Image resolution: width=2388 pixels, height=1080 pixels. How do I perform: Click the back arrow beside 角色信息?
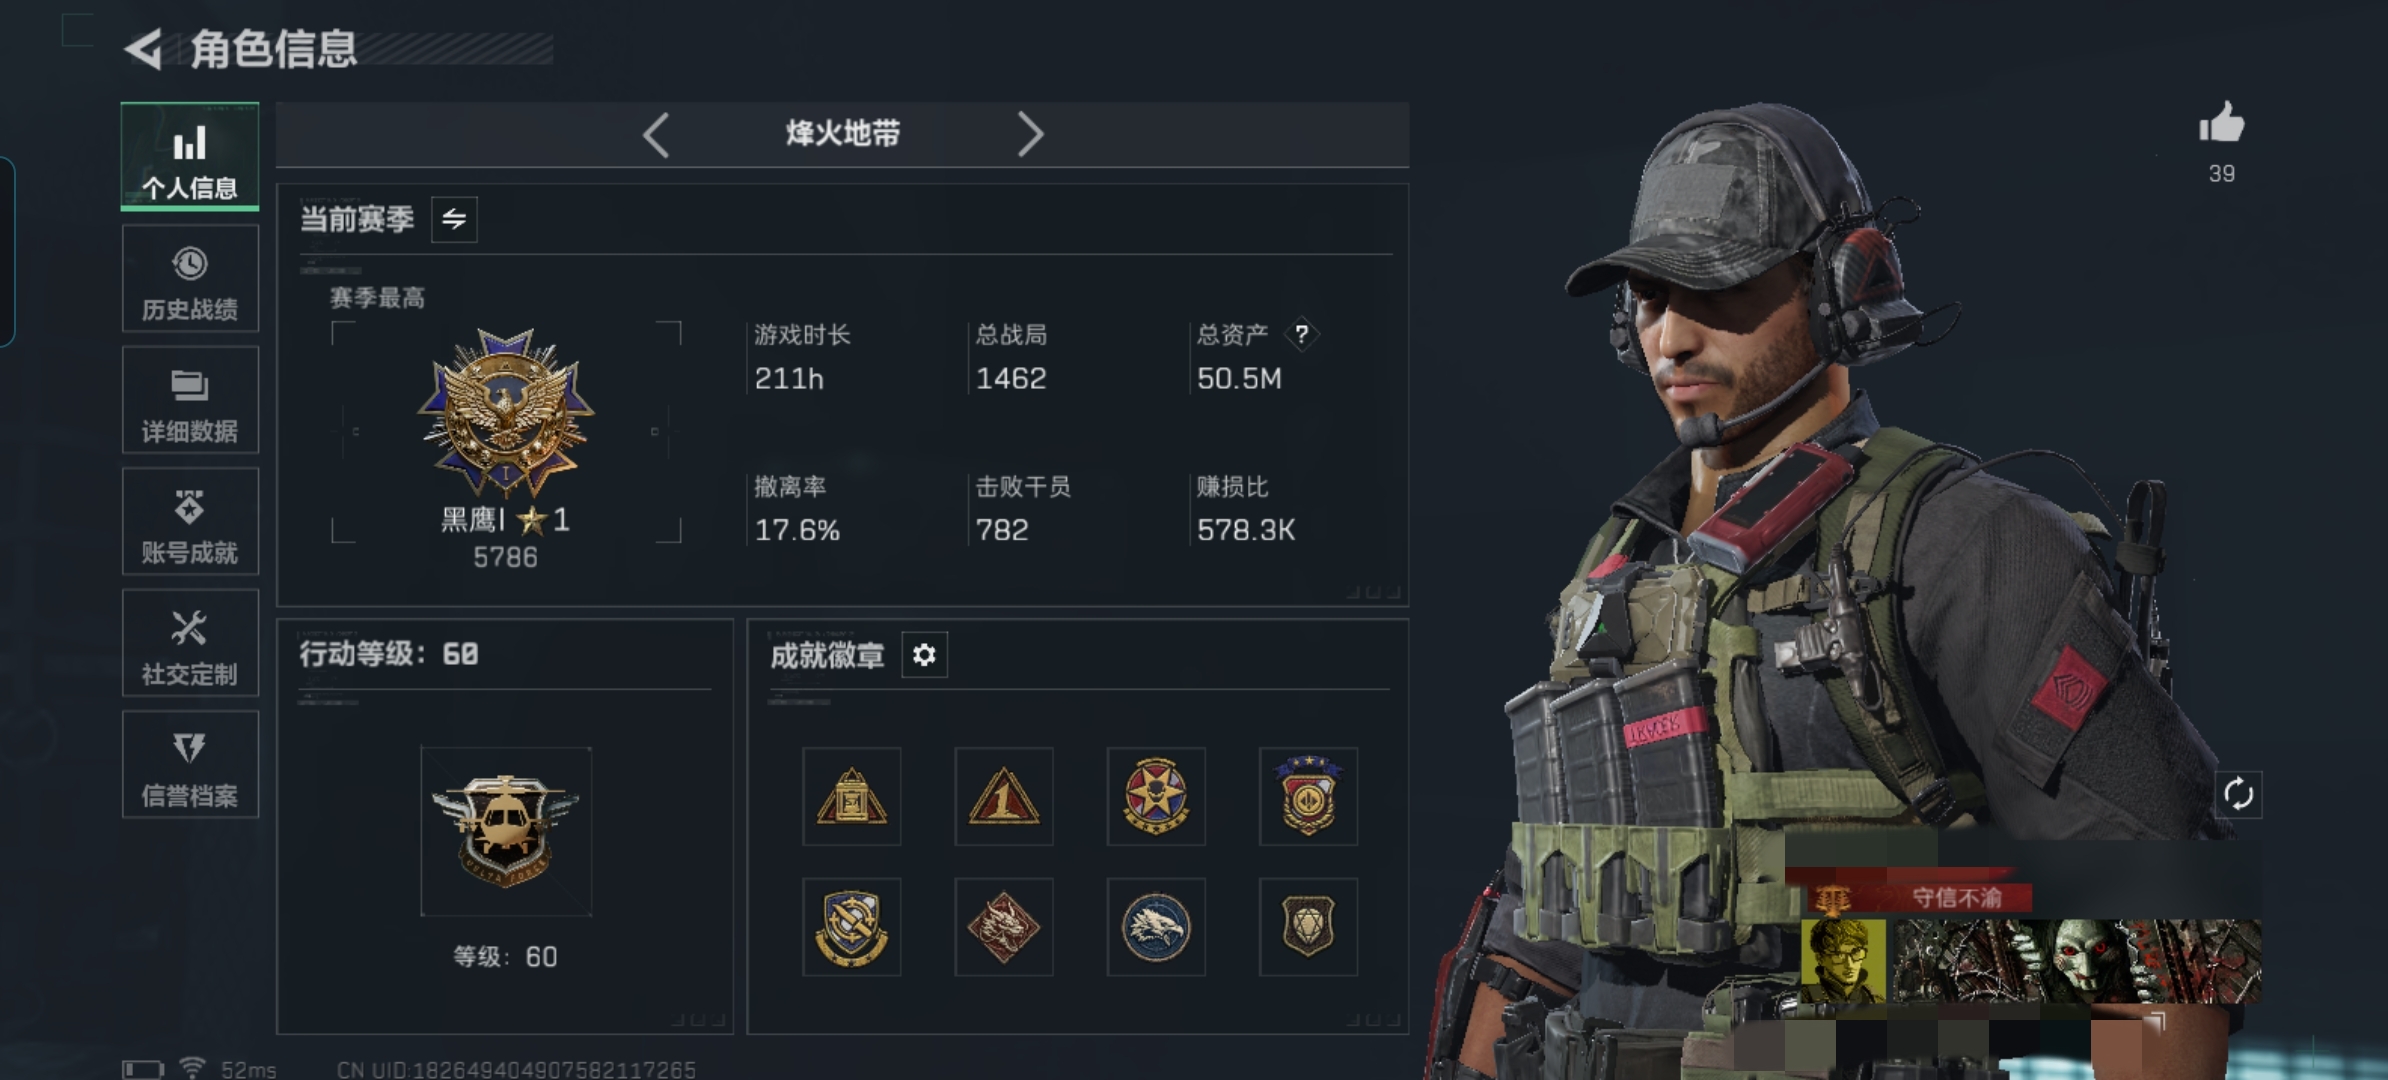tap(144, 49)
